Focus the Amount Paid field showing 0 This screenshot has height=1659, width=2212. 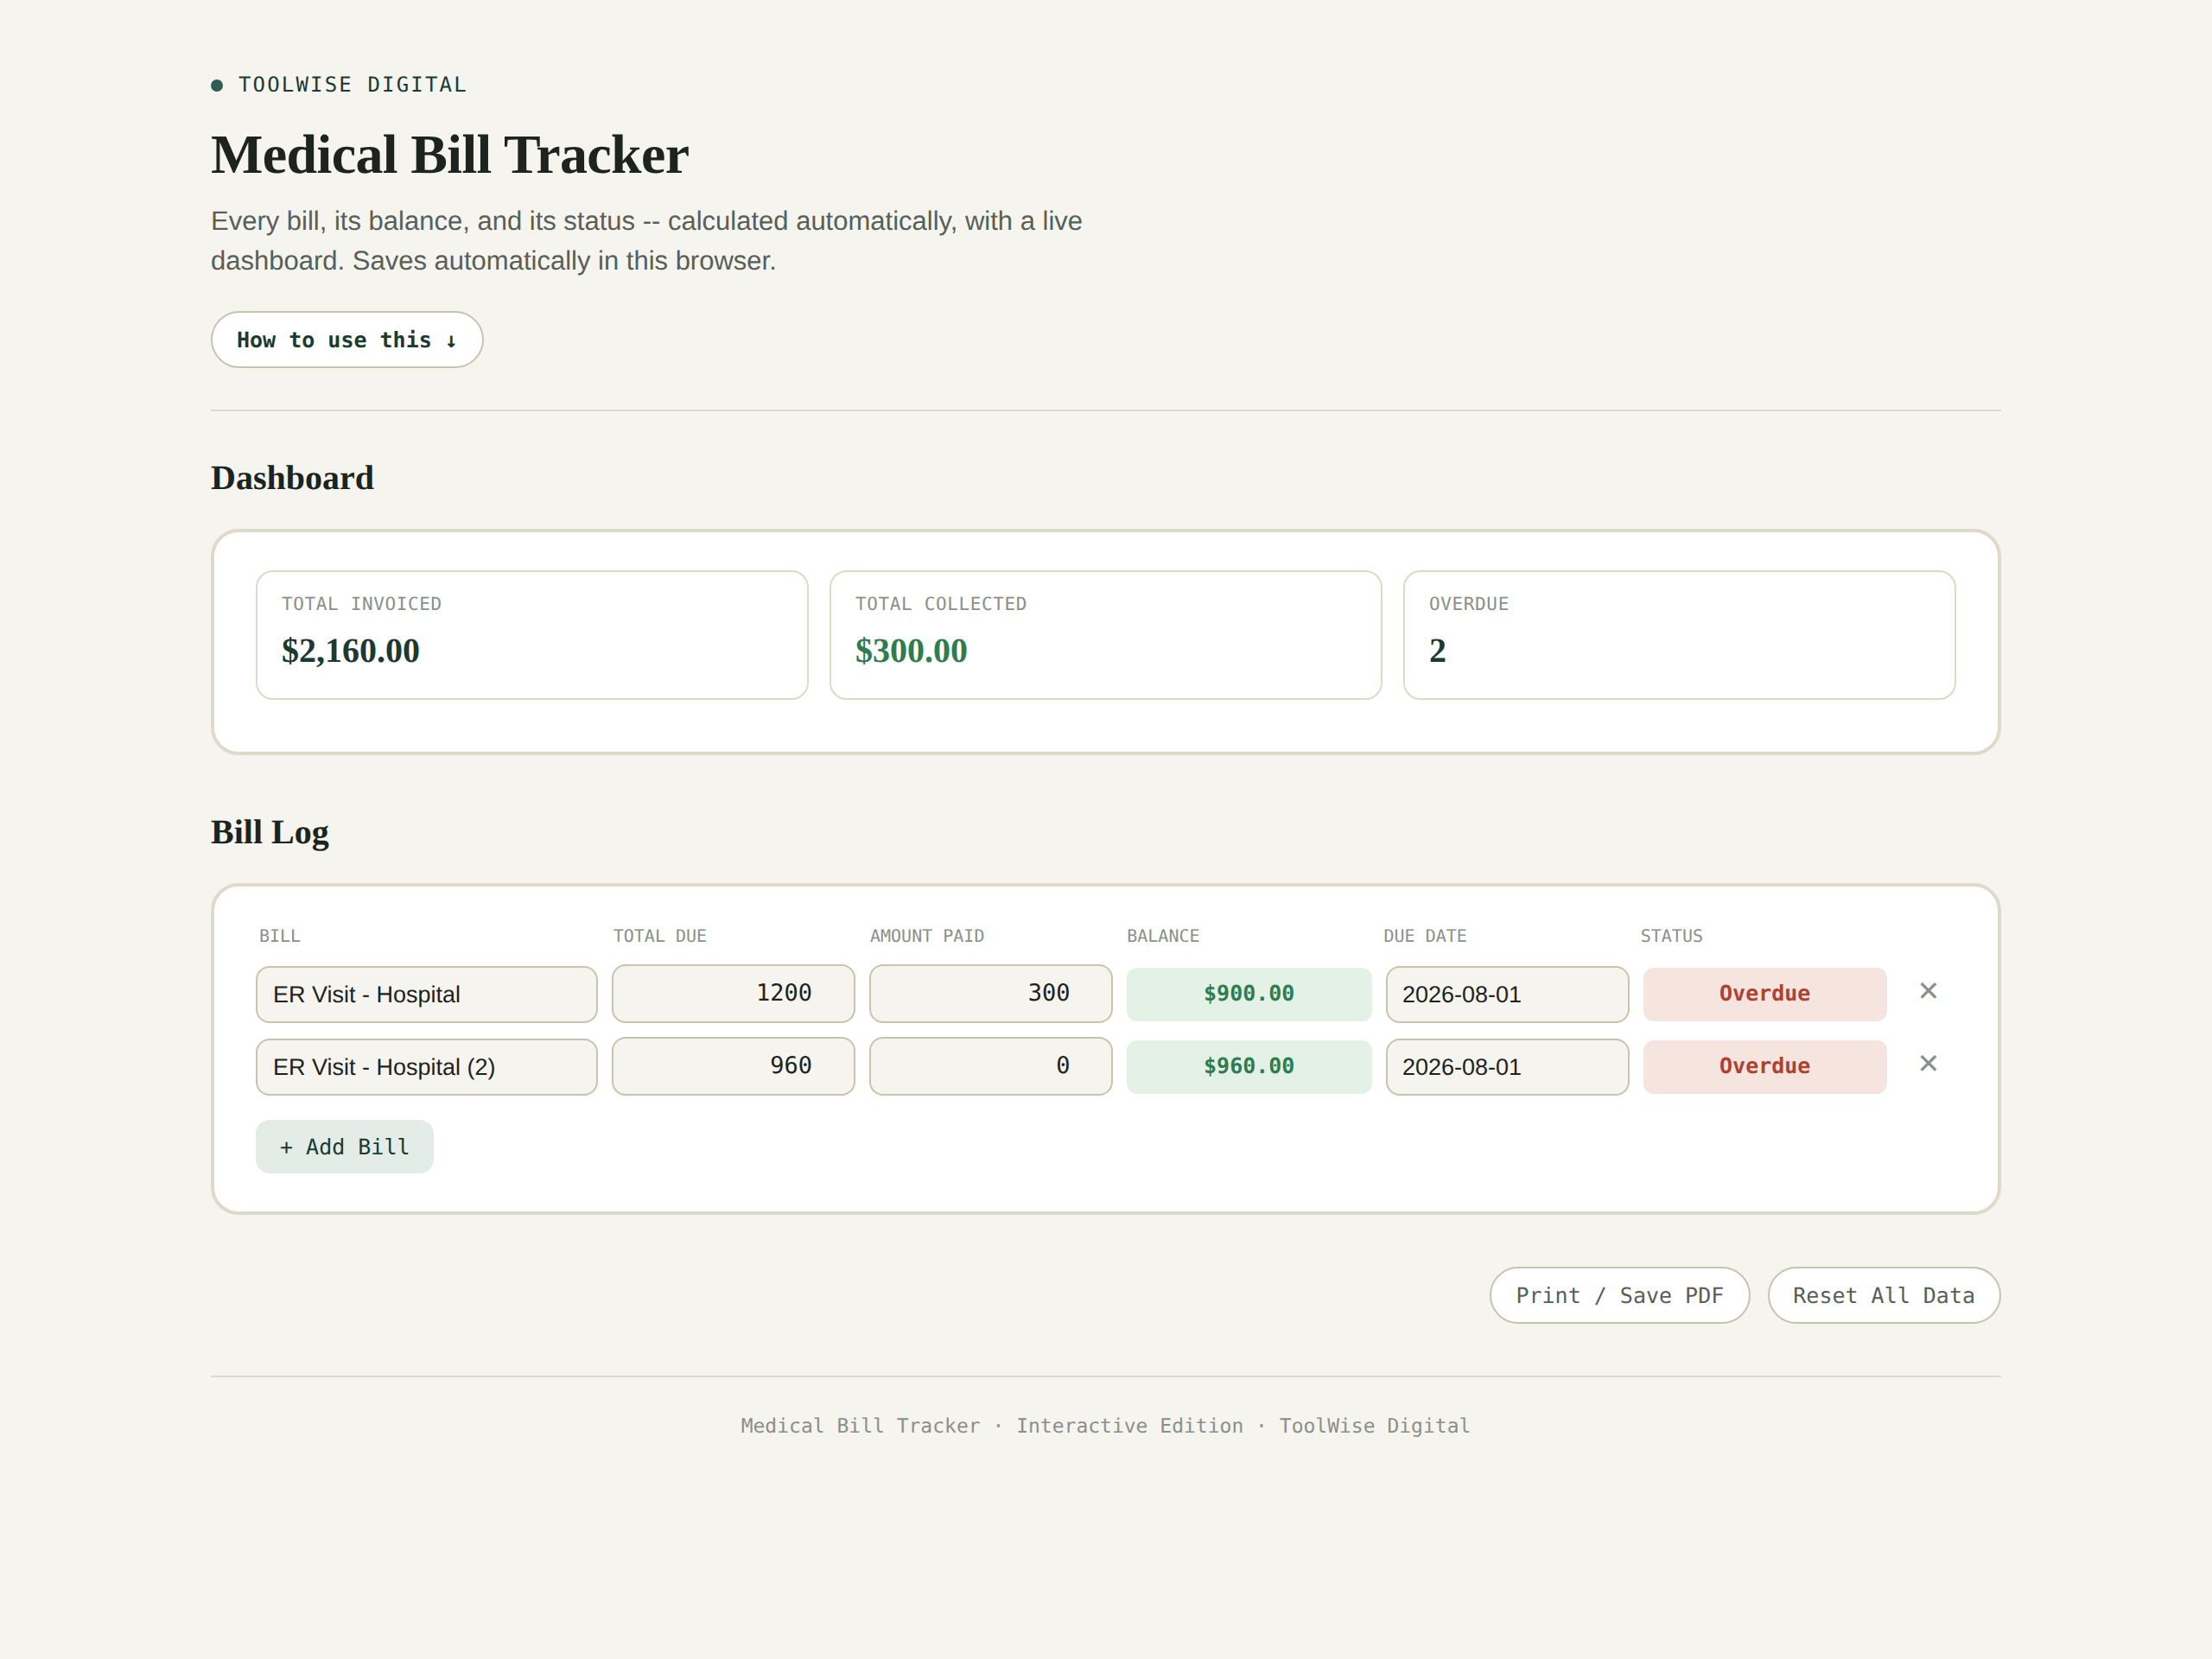pyautogui.click(x=991, y=1066)
